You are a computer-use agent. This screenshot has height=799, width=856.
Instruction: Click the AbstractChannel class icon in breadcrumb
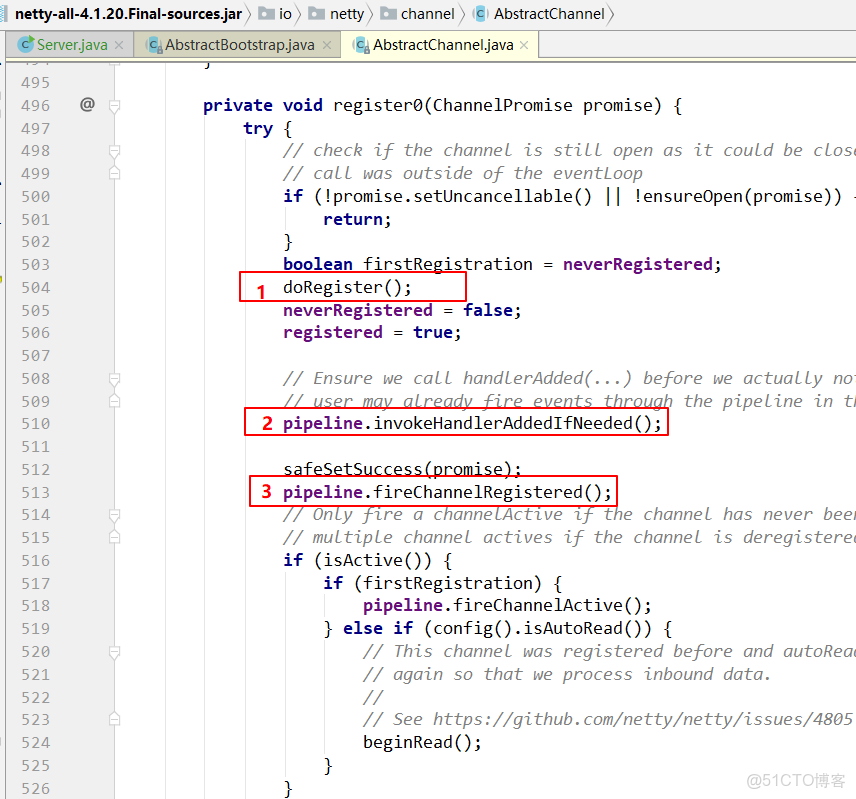click(x=480, y=14)
